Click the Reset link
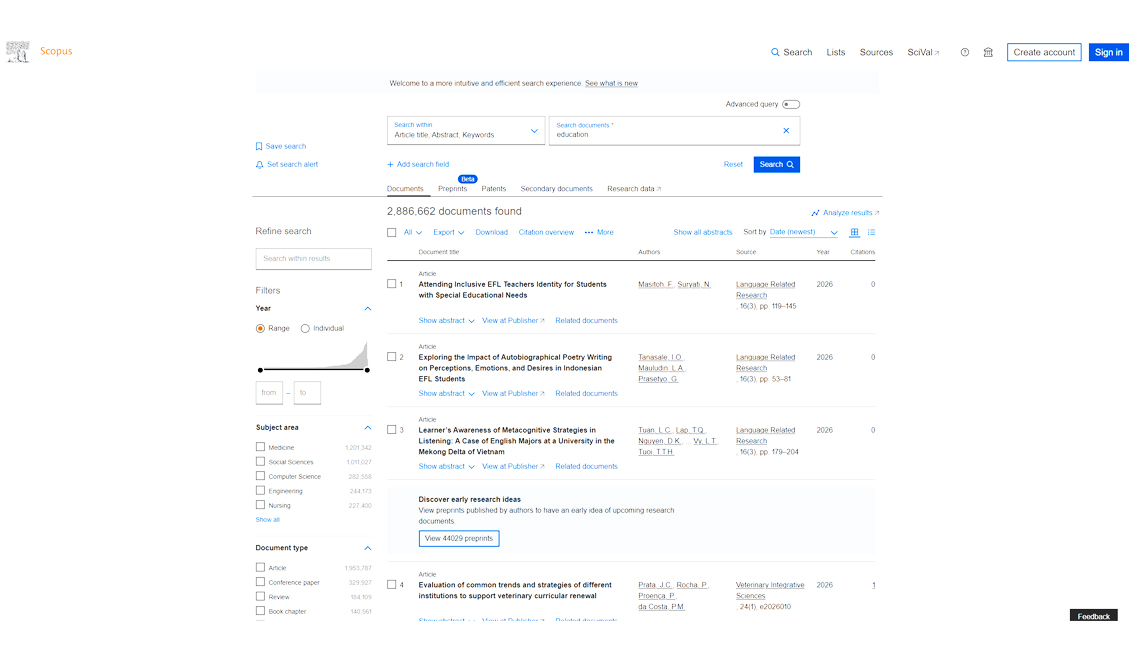Viewport: 1140px width, 670px height. pos(733,165)
